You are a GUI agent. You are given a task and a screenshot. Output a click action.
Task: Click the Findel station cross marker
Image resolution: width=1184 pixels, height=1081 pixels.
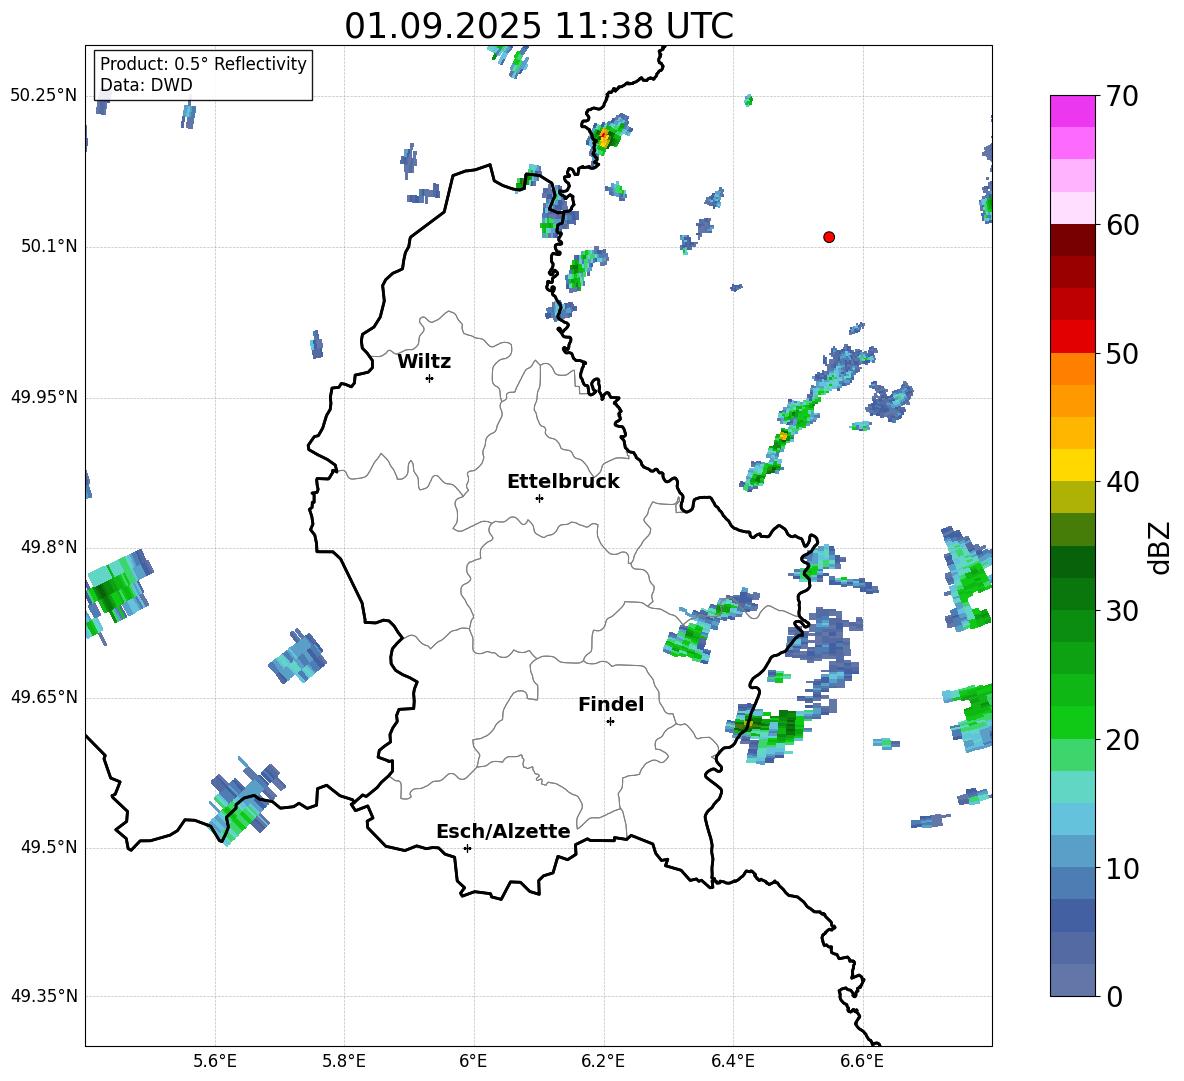pyautogui.click(x=610, y=721)
